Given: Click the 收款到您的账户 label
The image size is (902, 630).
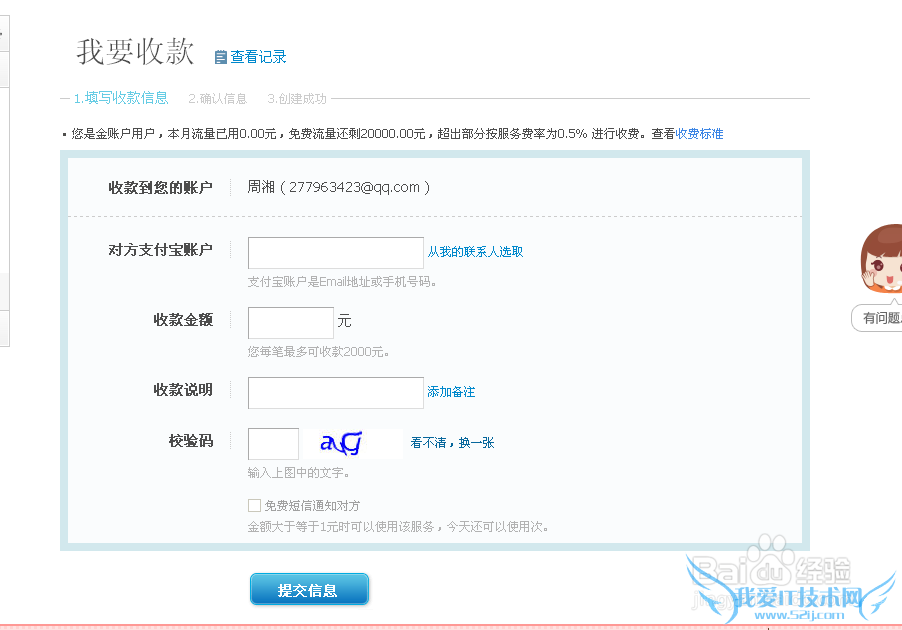Looking at the screenshot, I should click(x=160, y=188).
